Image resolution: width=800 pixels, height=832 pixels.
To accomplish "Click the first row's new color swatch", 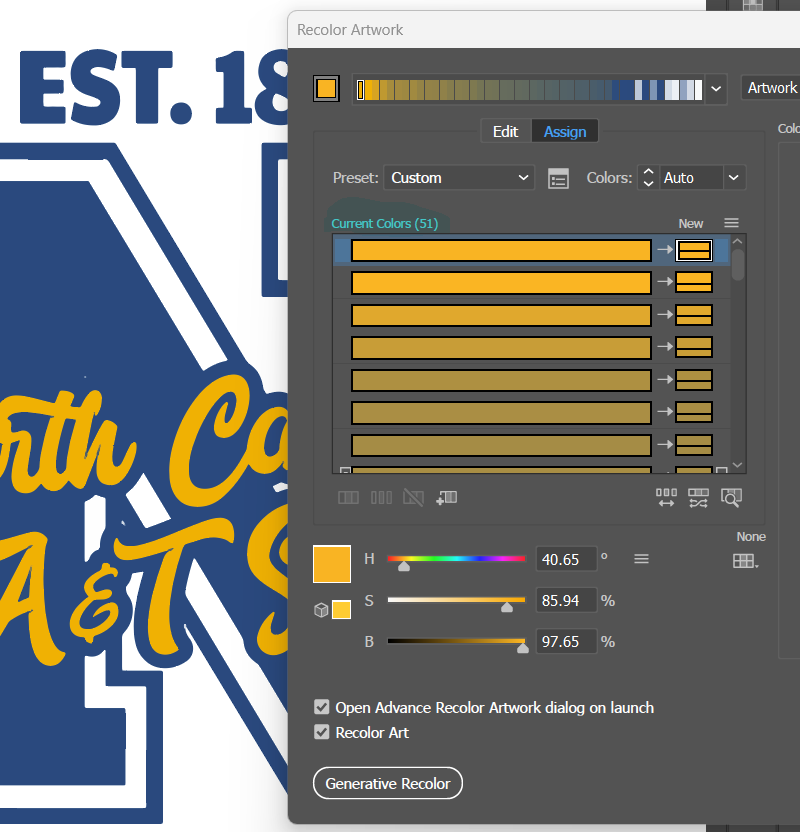I will click(694, 250).
